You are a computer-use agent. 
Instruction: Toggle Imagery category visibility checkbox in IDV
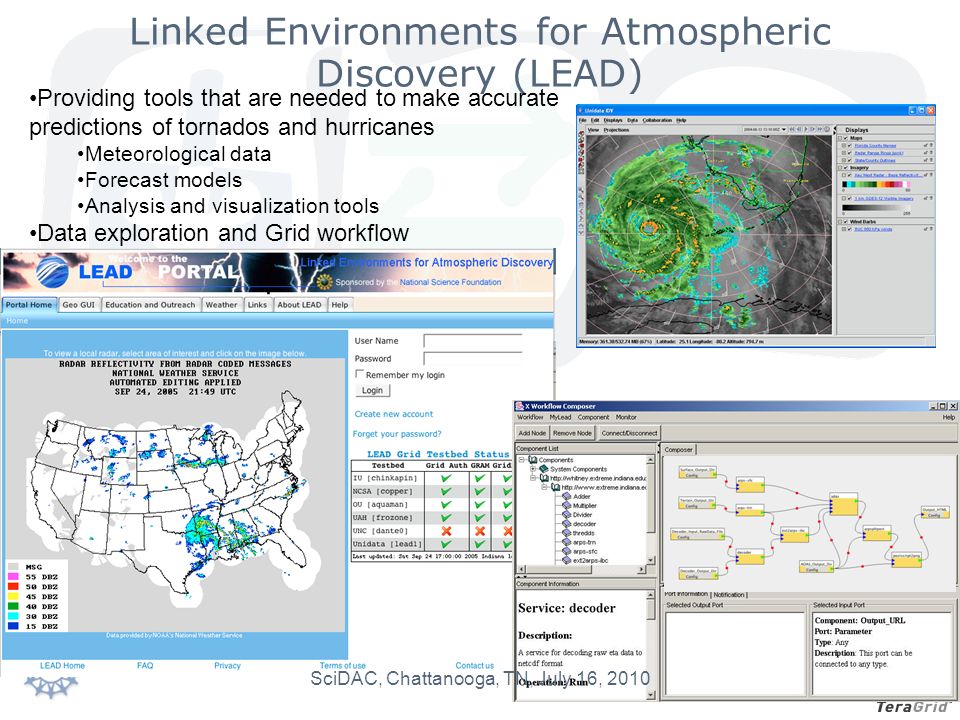[846, 167]
